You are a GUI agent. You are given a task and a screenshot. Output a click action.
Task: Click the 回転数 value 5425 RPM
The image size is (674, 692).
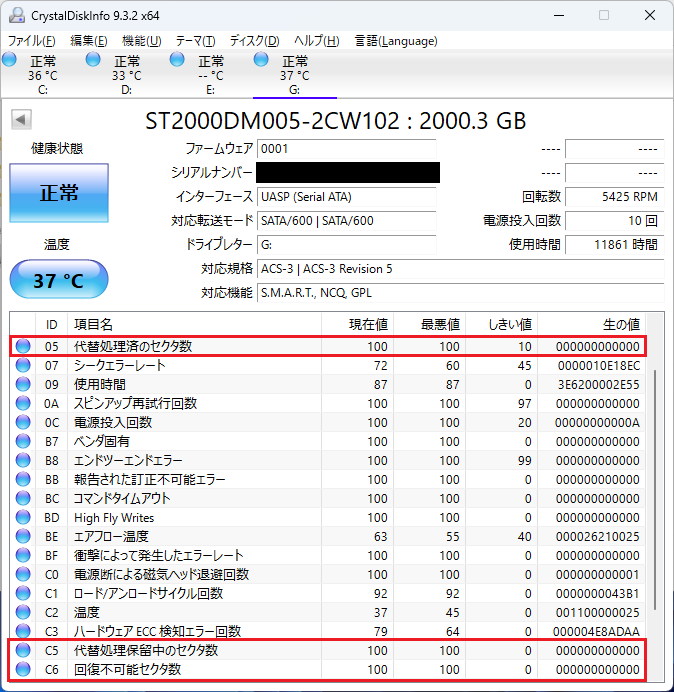pos(615,196)
